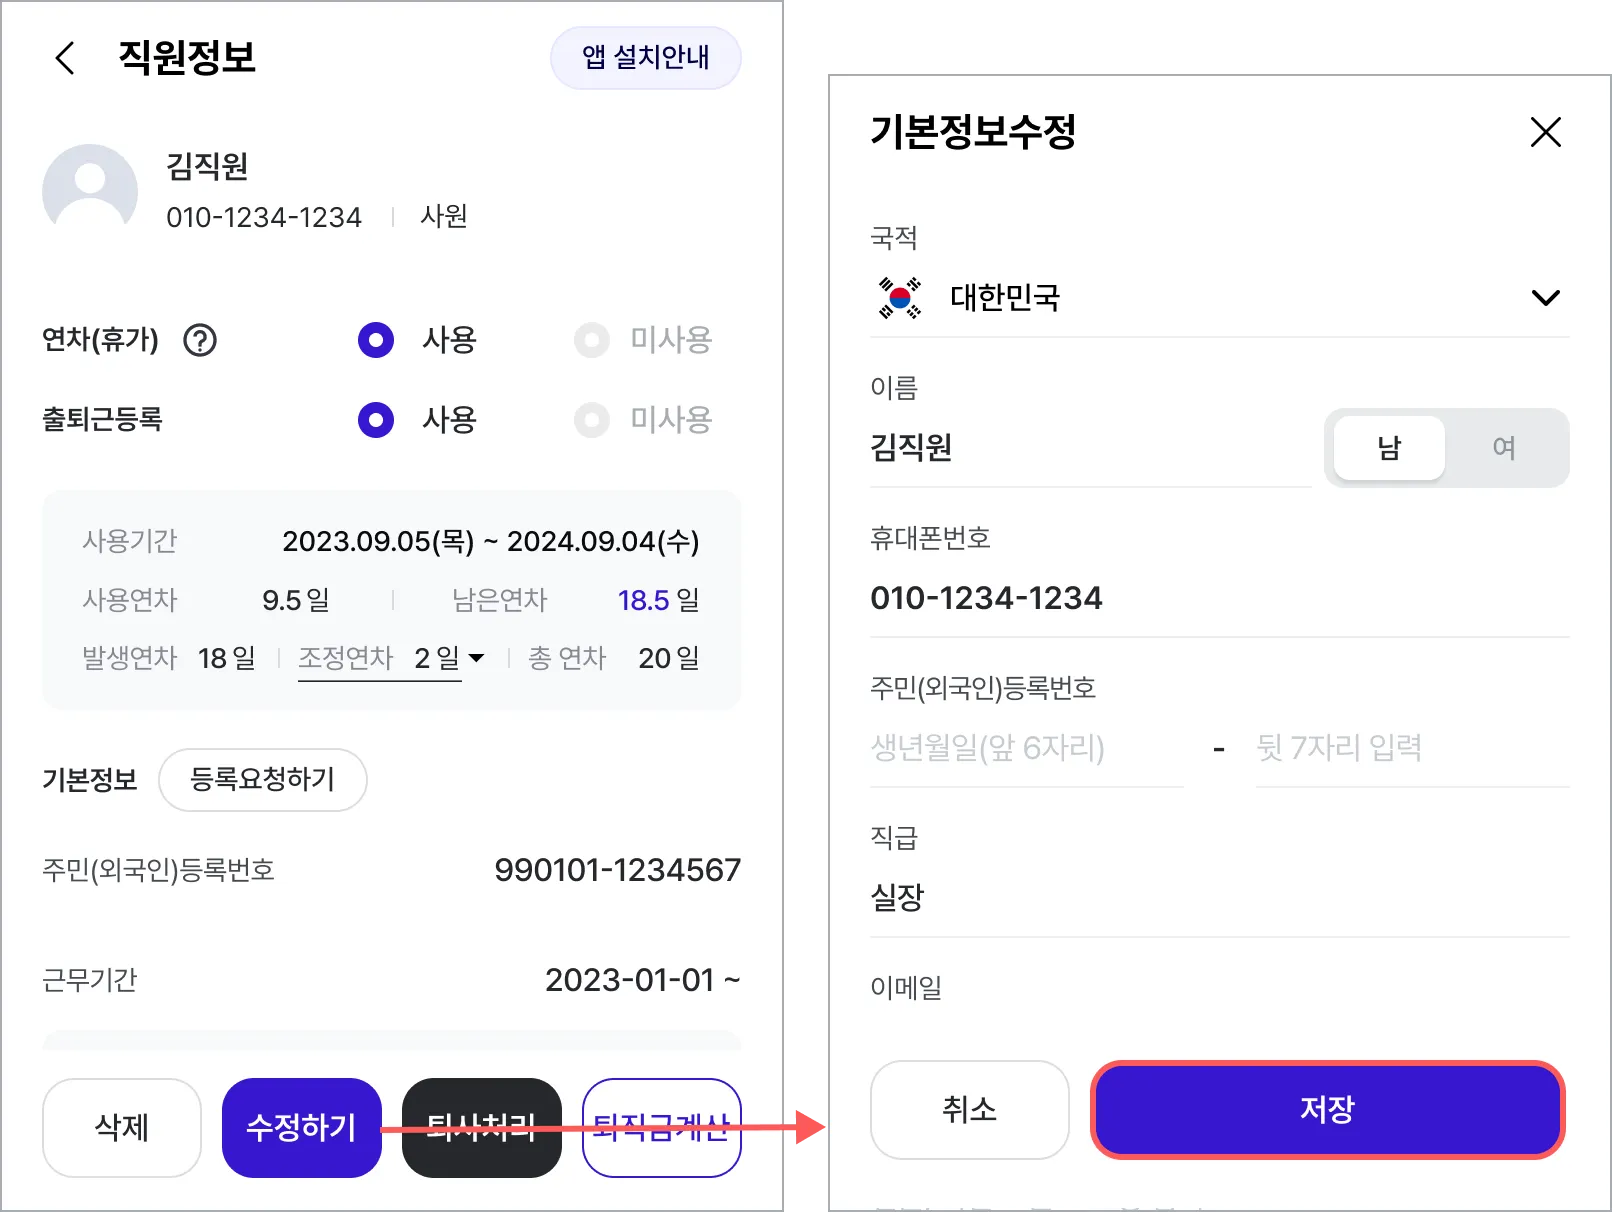The height and width of the screenshot is (1212, 1612).
Task: Click the South Korea flag icon
Action: (899, 298)
